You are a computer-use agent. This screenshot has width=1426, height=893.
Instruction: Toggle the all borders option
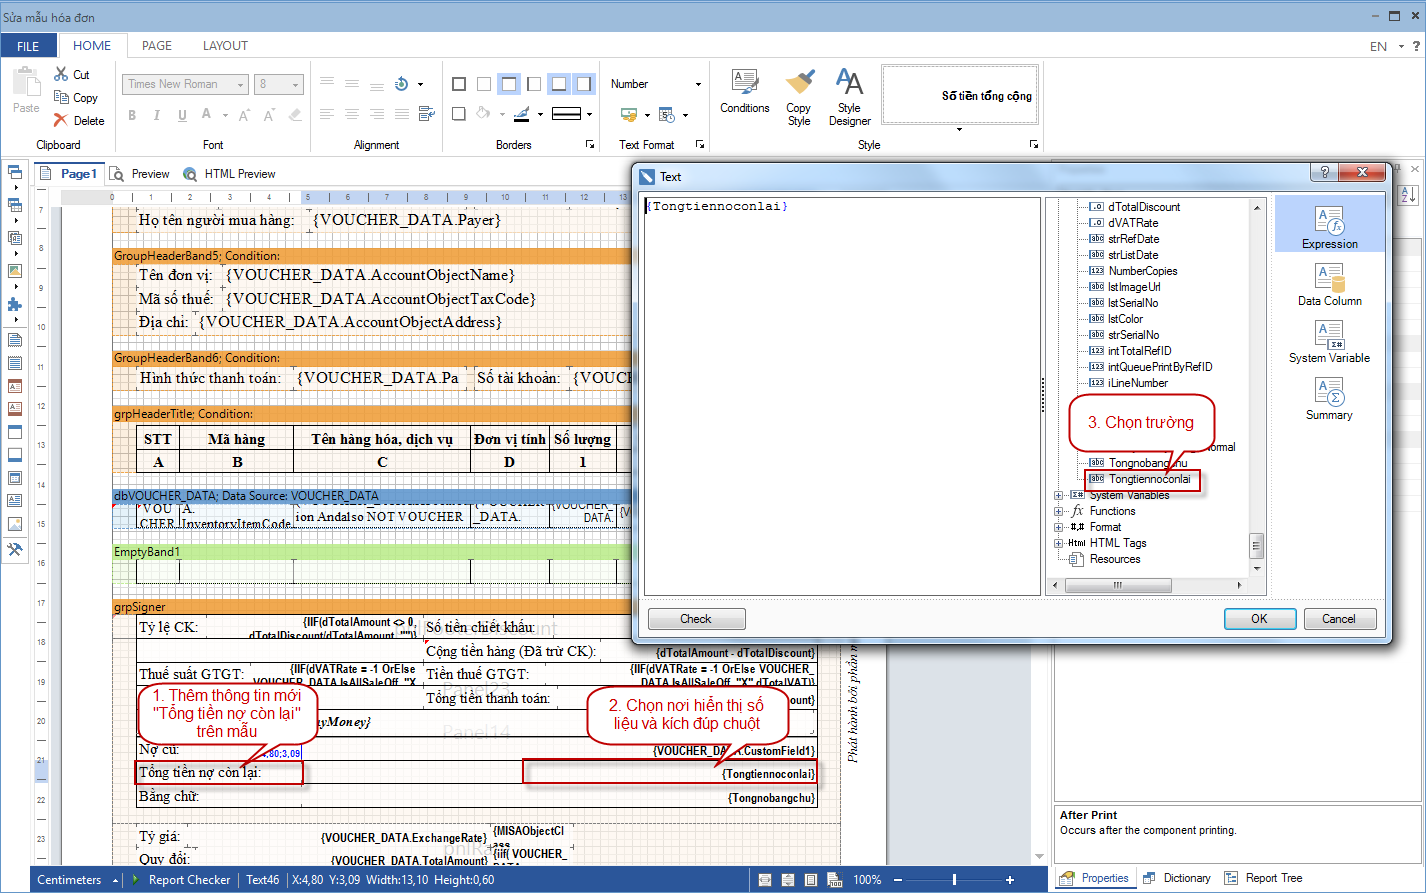(459, 84)
